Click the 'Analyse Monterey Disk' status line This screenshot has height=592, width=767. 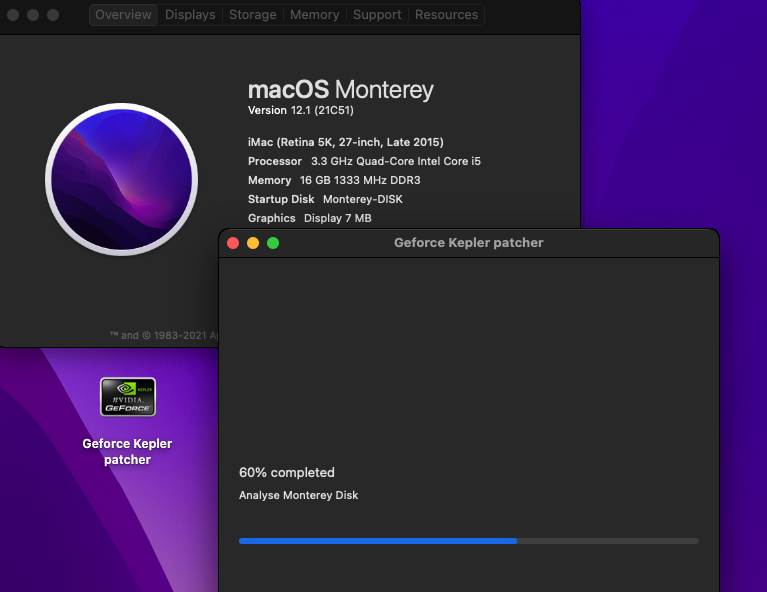pos(298,495)
